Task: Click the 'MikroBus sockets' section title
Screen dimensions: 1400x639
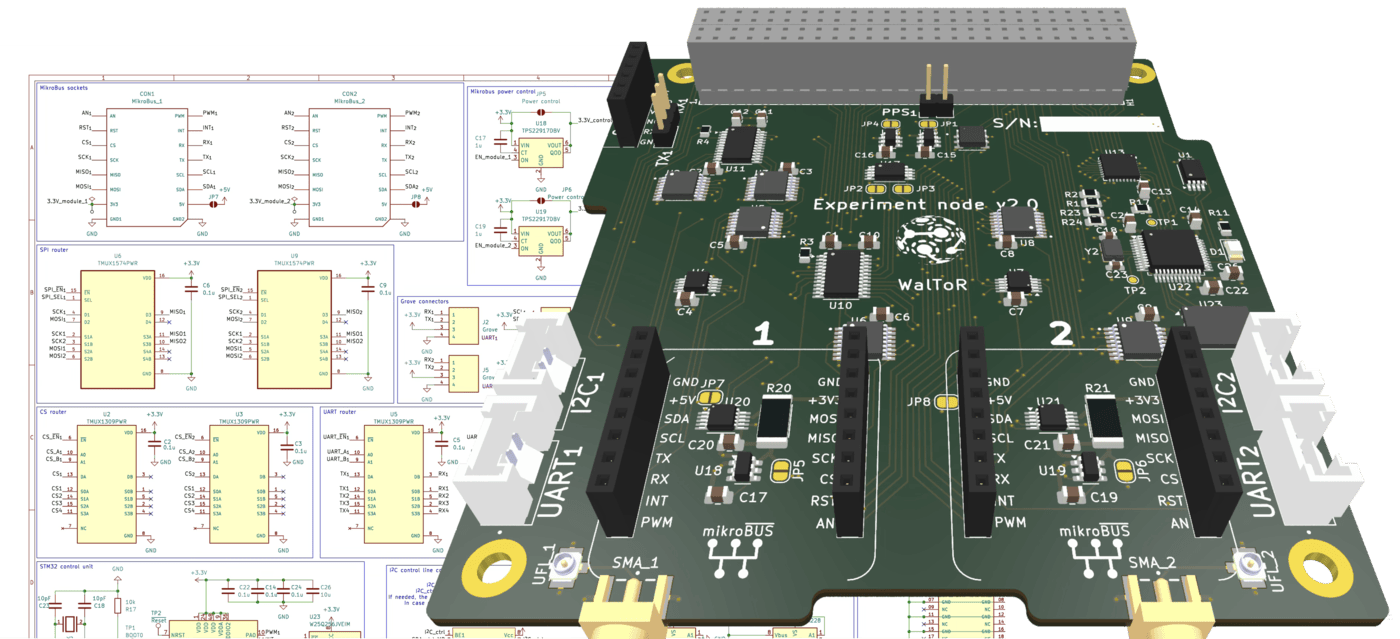Action: (64, 88)
